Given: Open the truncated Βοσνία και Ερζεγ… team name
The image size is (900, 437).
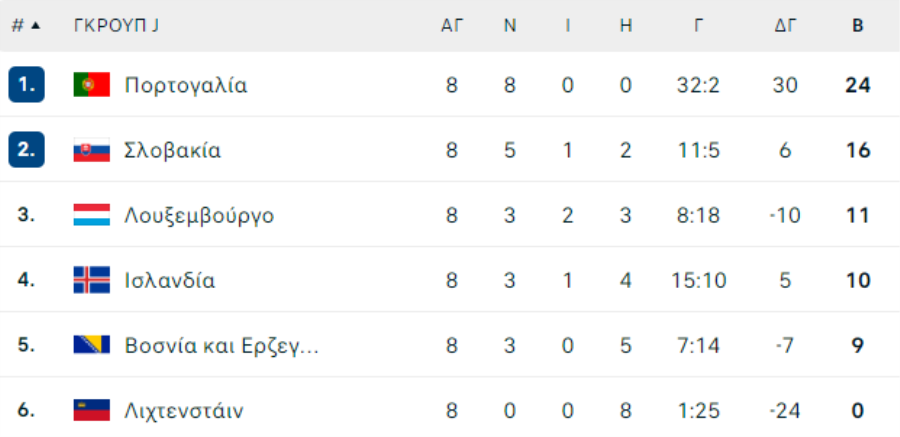Looking at the screenshot, I should click(x=222, y=346).
